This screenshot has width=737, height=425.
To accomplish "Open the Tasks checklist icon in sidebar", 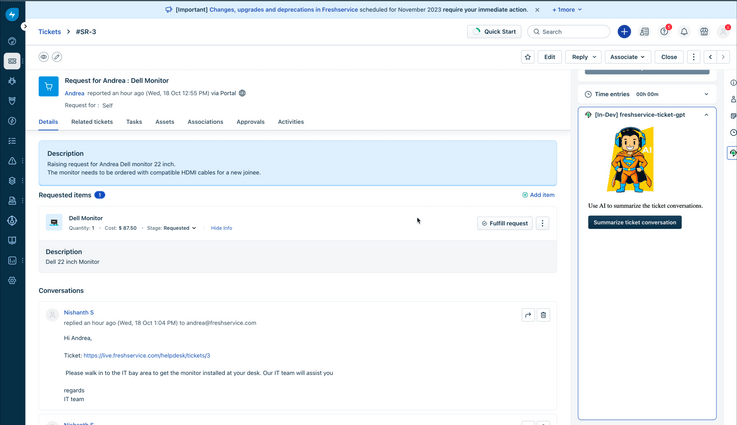I will tap(12, 141).
